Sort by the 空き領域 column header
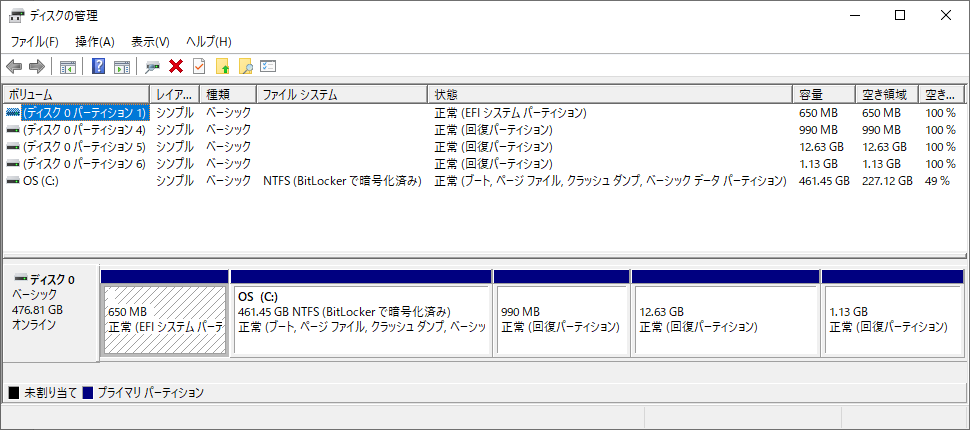 [887, 95]
